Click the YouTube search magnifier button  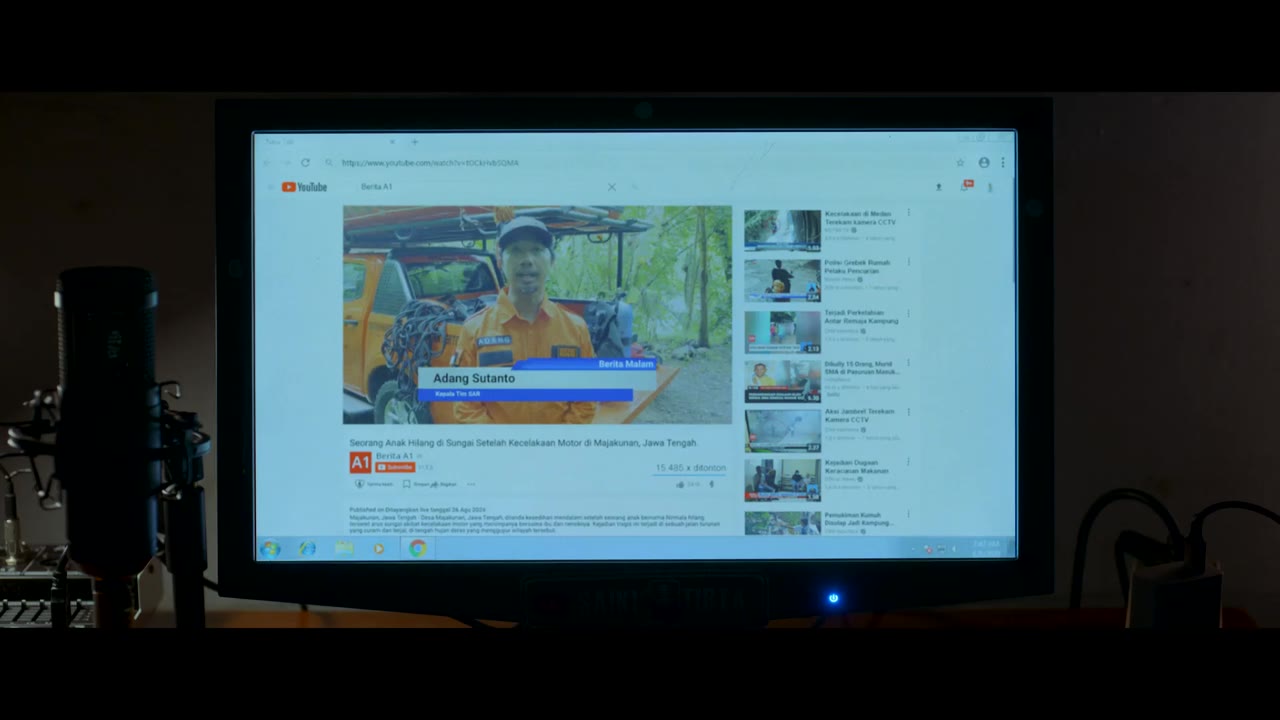pyautogui.click(x=634, y=187)
